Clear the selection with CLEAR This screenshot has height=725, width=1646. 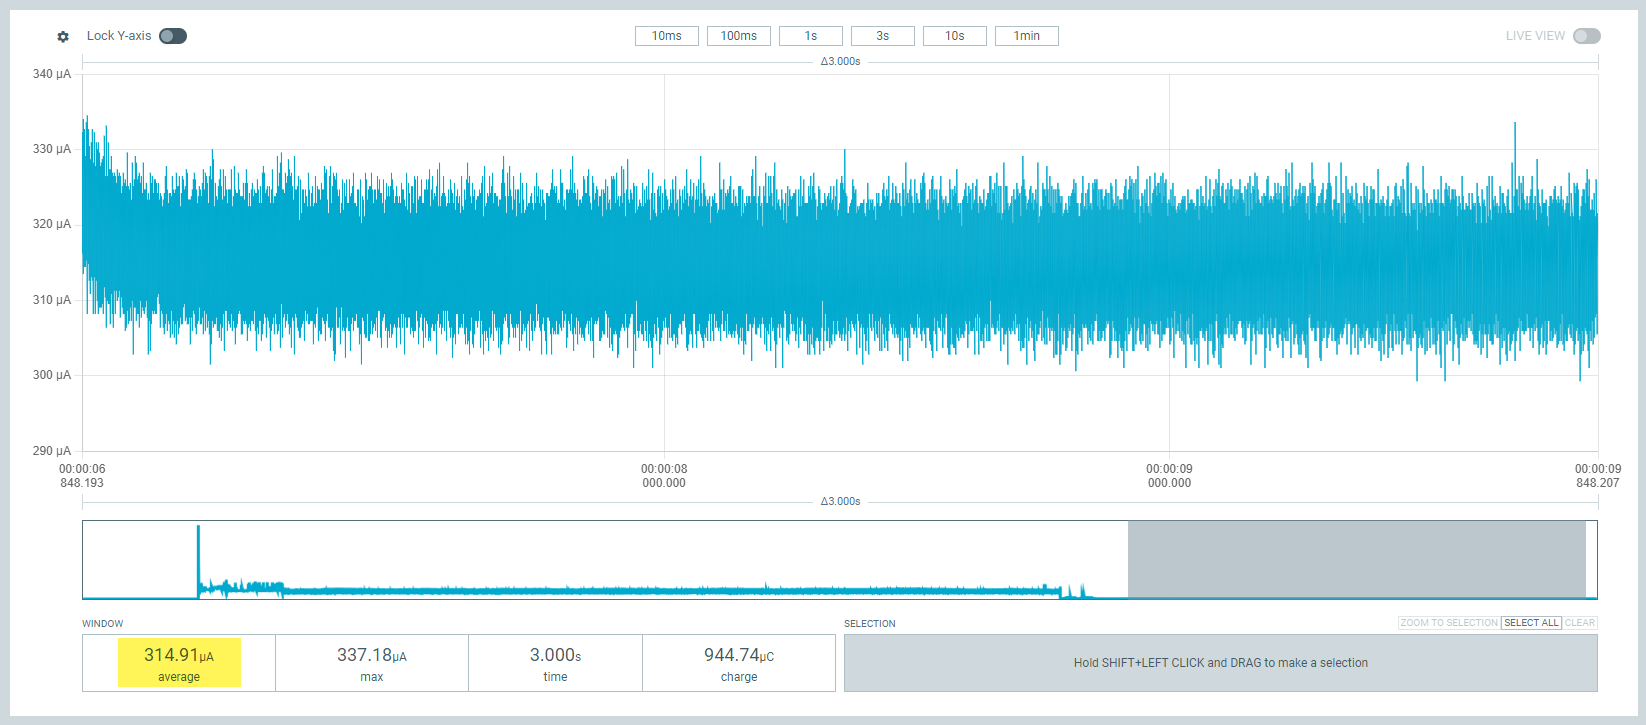(1580, 623)
